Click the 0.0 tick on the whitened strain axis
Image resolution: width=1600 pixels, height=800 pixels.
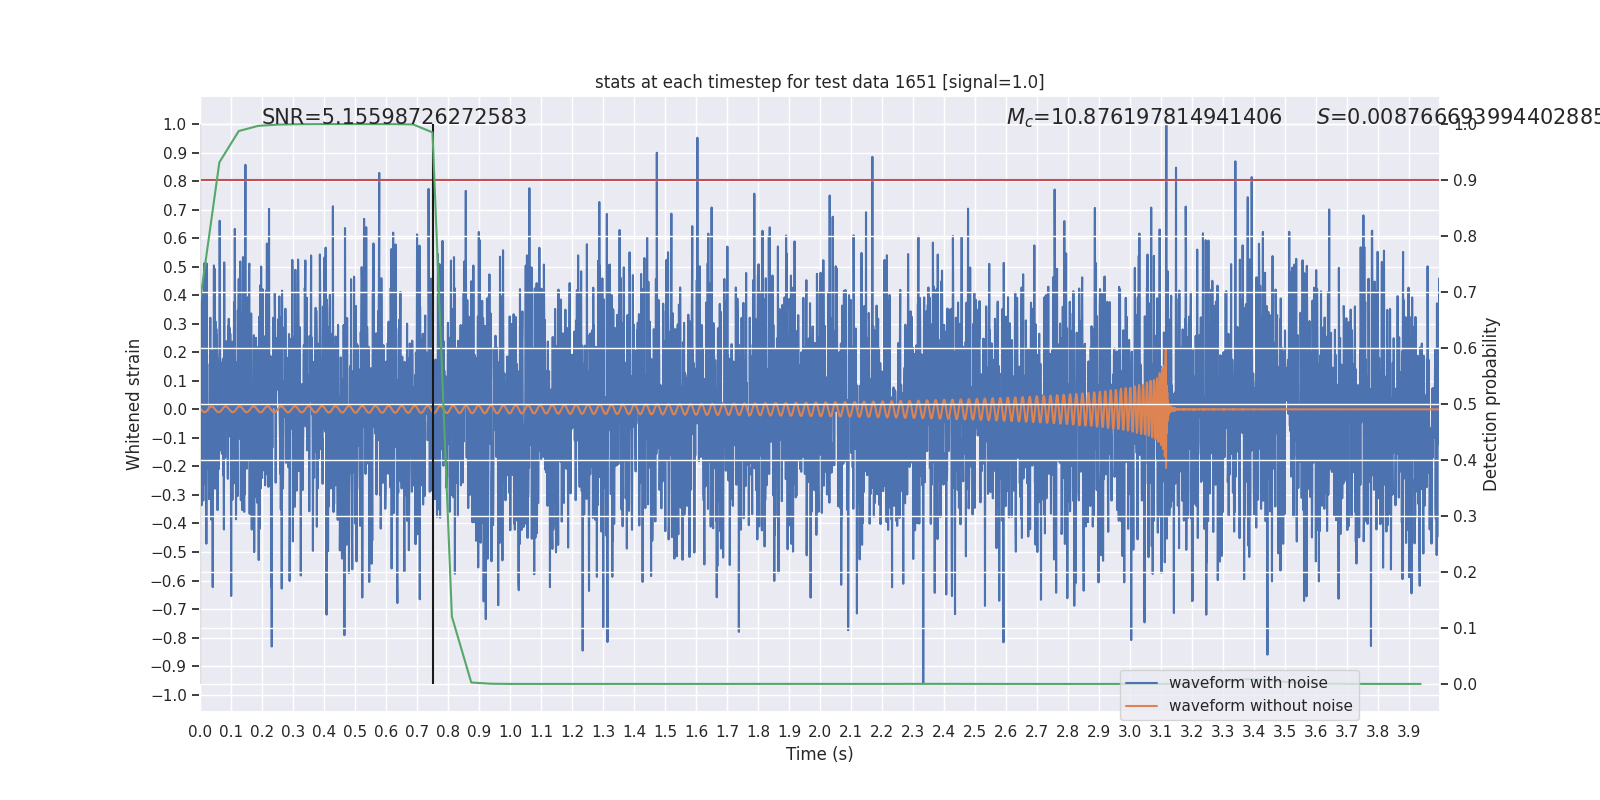click(x=175, y=409)
